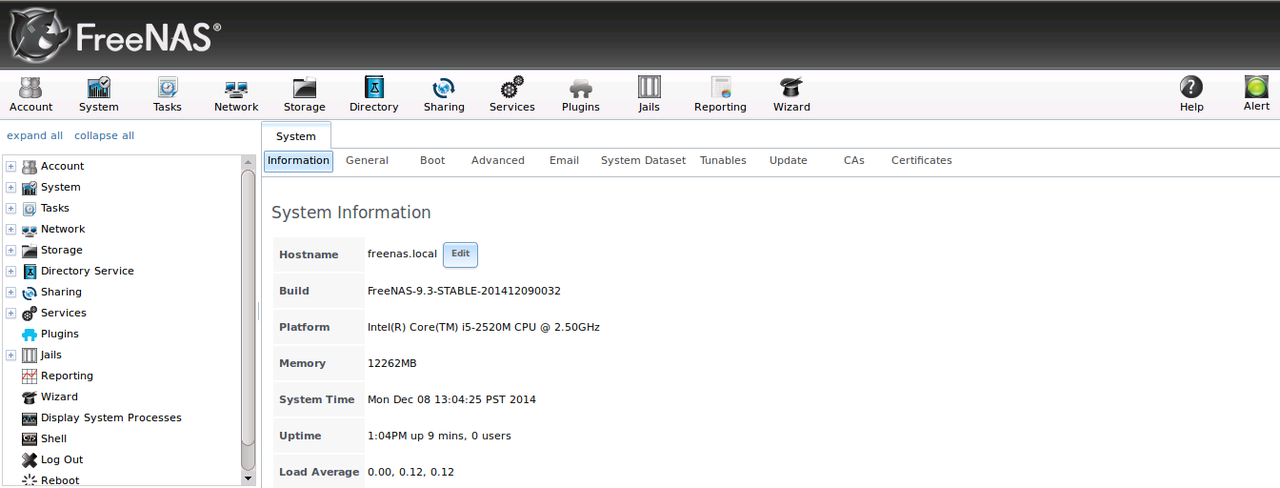1280x488 pixels.
Task: Switch to the System Dataset tab
Action: [x=643, y=160]
